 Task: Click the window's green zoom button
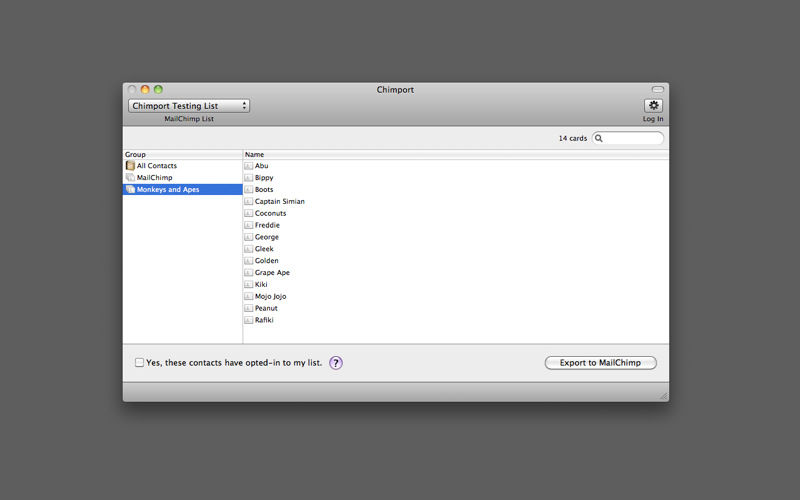pyautogui.click(x=158, y=89)
